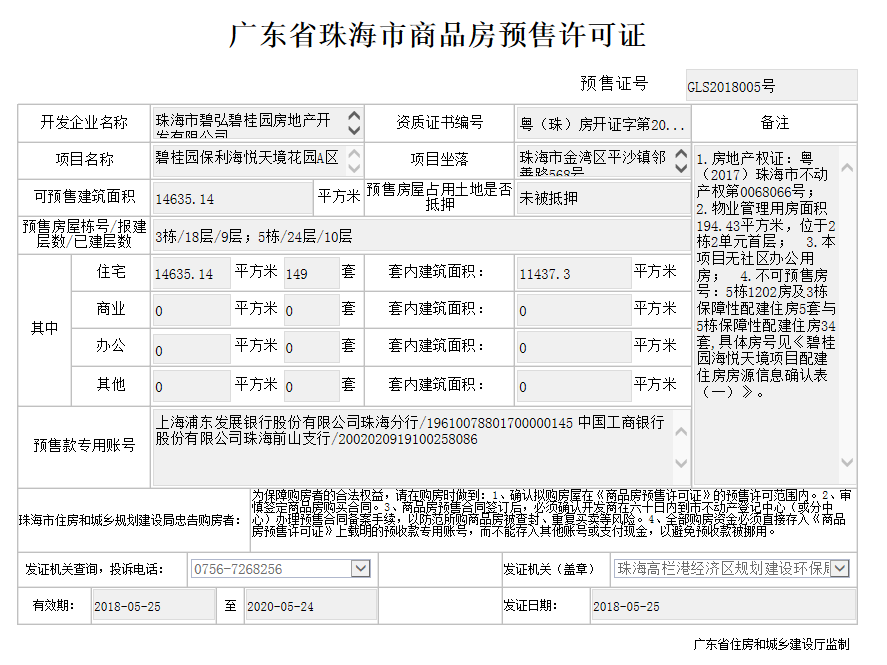This screenshot has height=665, width=887.
Task: Click the down arrow in the 预售款专用账号 box
Action: tap(681, 462)
